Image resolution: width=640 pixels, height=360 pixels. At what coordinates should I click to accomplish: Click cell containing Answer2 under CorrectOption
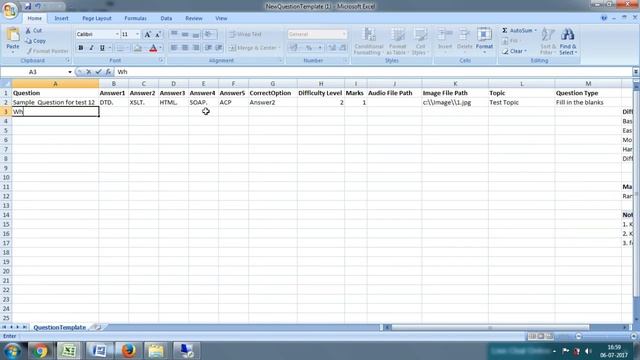pos(272,102)
